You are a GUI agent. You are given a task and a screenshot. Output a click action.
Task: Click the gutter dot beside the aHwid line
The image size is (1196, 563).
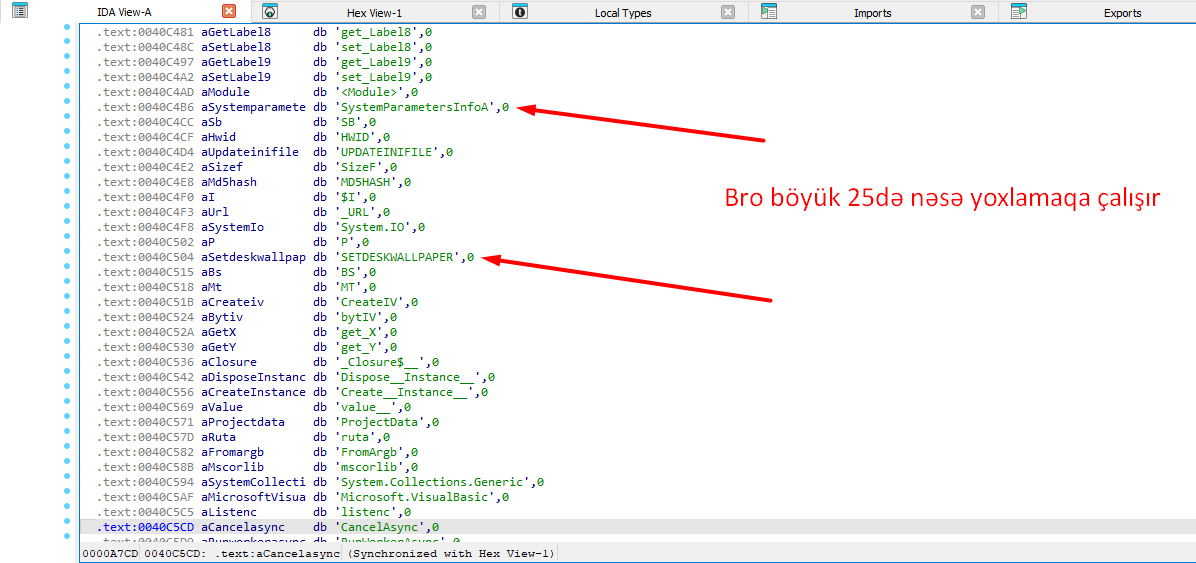(x=67, y=137)
